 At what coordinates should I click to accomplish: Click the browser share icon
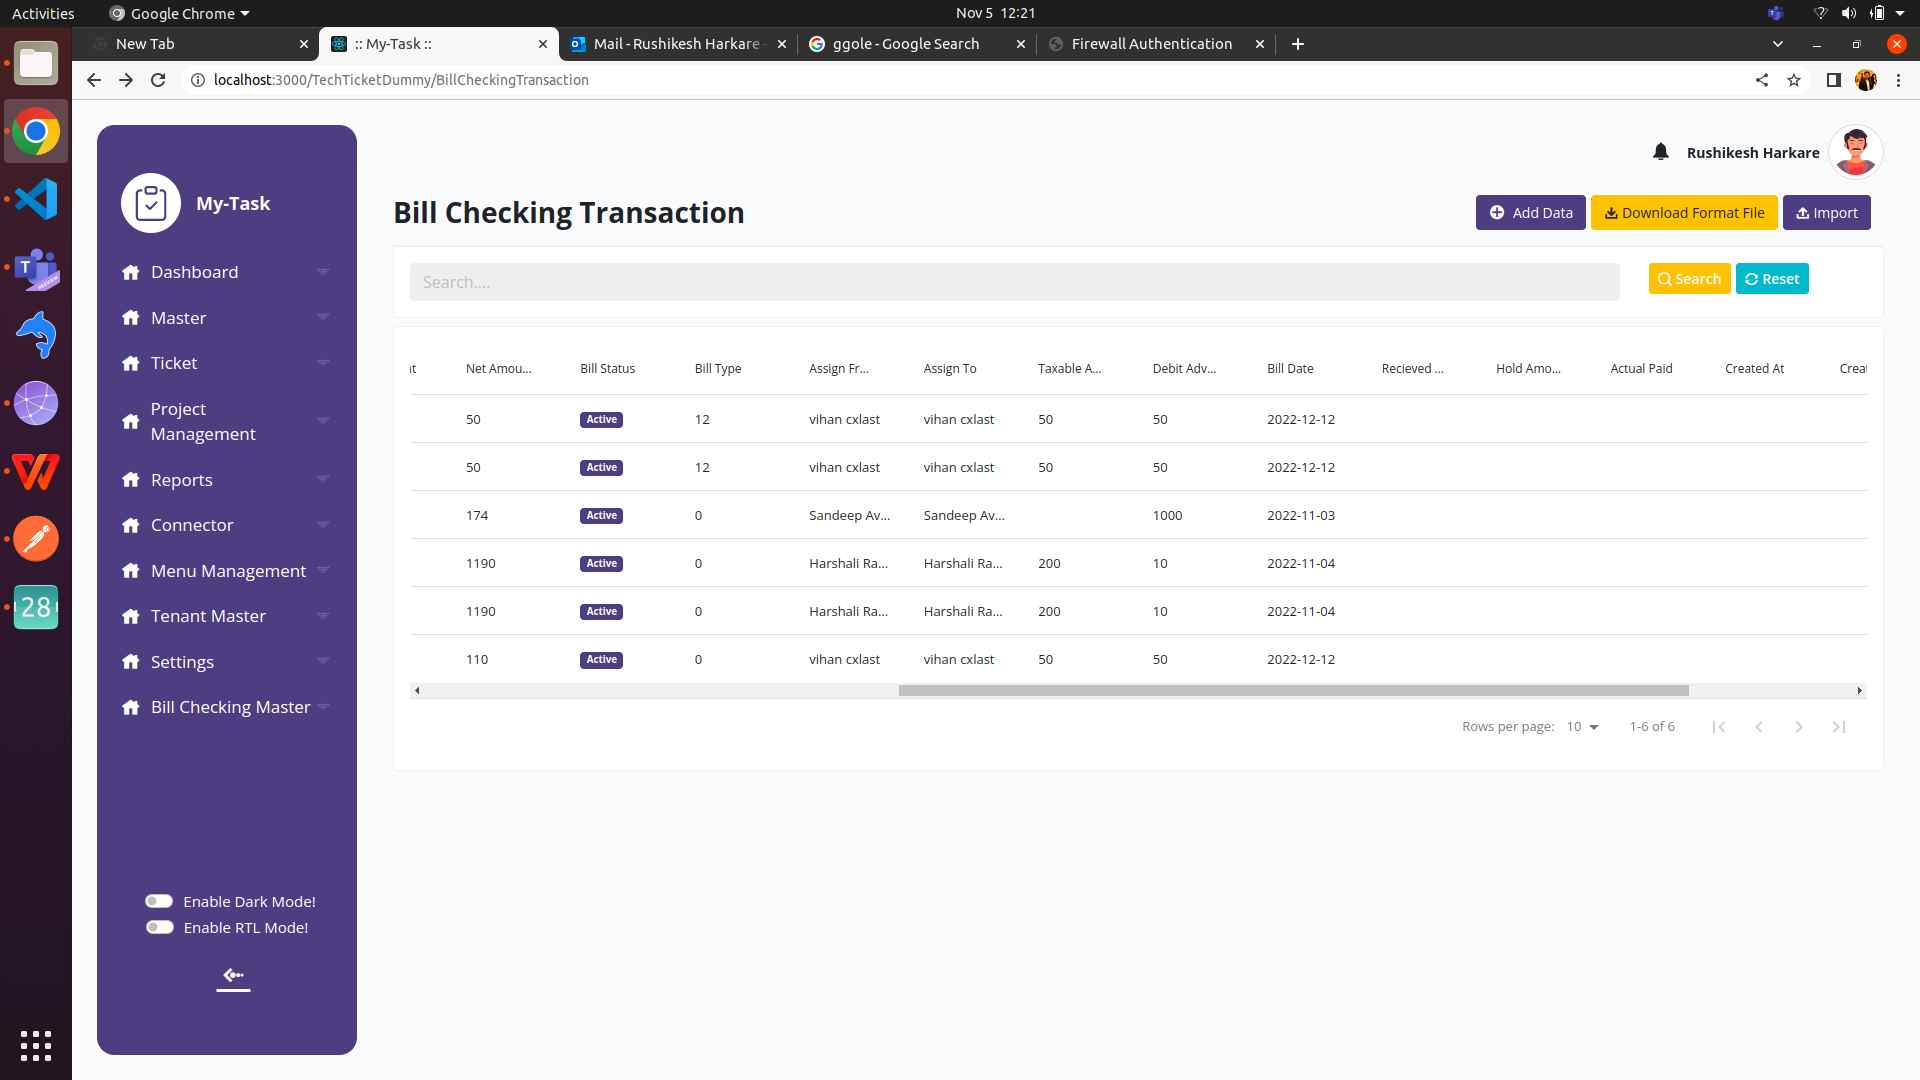tap(1762, 80)
